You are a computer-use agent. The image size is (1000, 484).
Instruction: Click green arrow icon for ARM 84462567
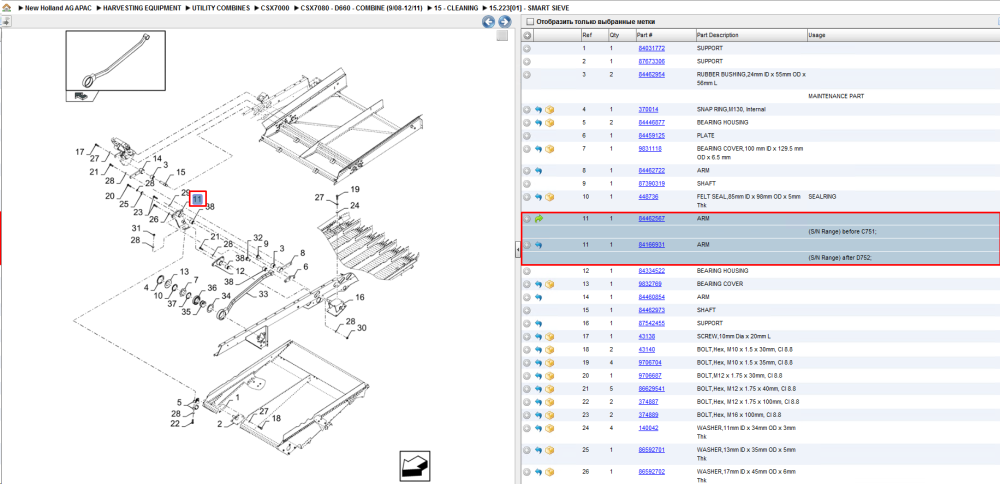coord(538,219)
